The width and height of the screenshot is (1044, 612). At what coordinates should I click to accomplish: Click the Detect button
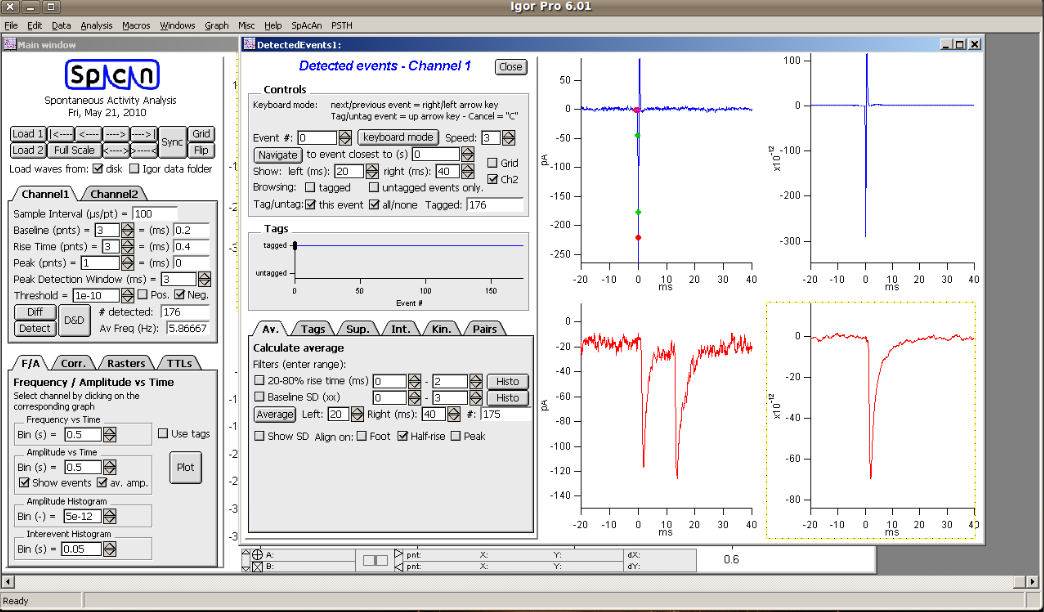pos(35,328)
